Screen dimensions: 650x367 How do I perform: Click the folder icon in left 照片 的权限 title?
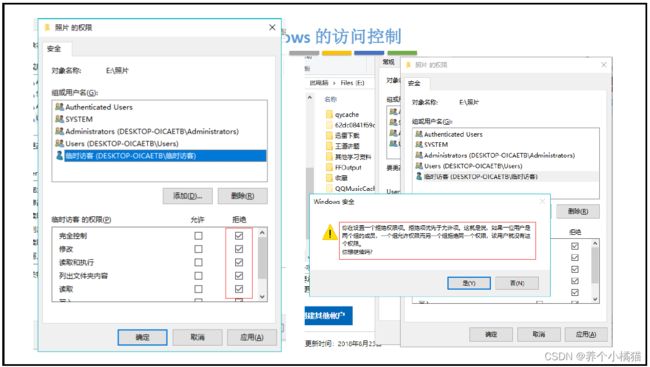pyautogui.click(x=47, y=27)
